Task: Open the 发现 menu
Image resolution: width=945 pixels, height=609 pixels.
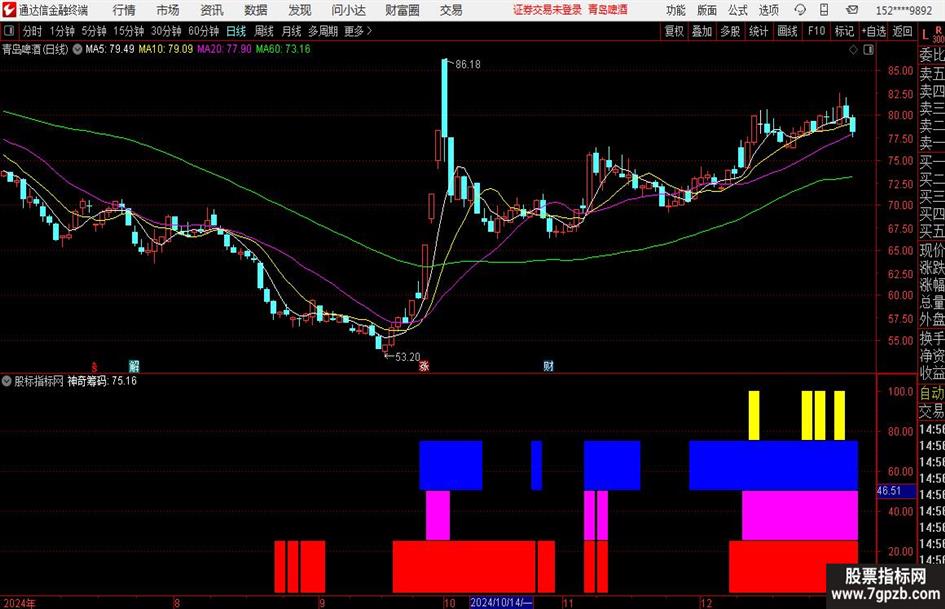Action: click(300, 10)
